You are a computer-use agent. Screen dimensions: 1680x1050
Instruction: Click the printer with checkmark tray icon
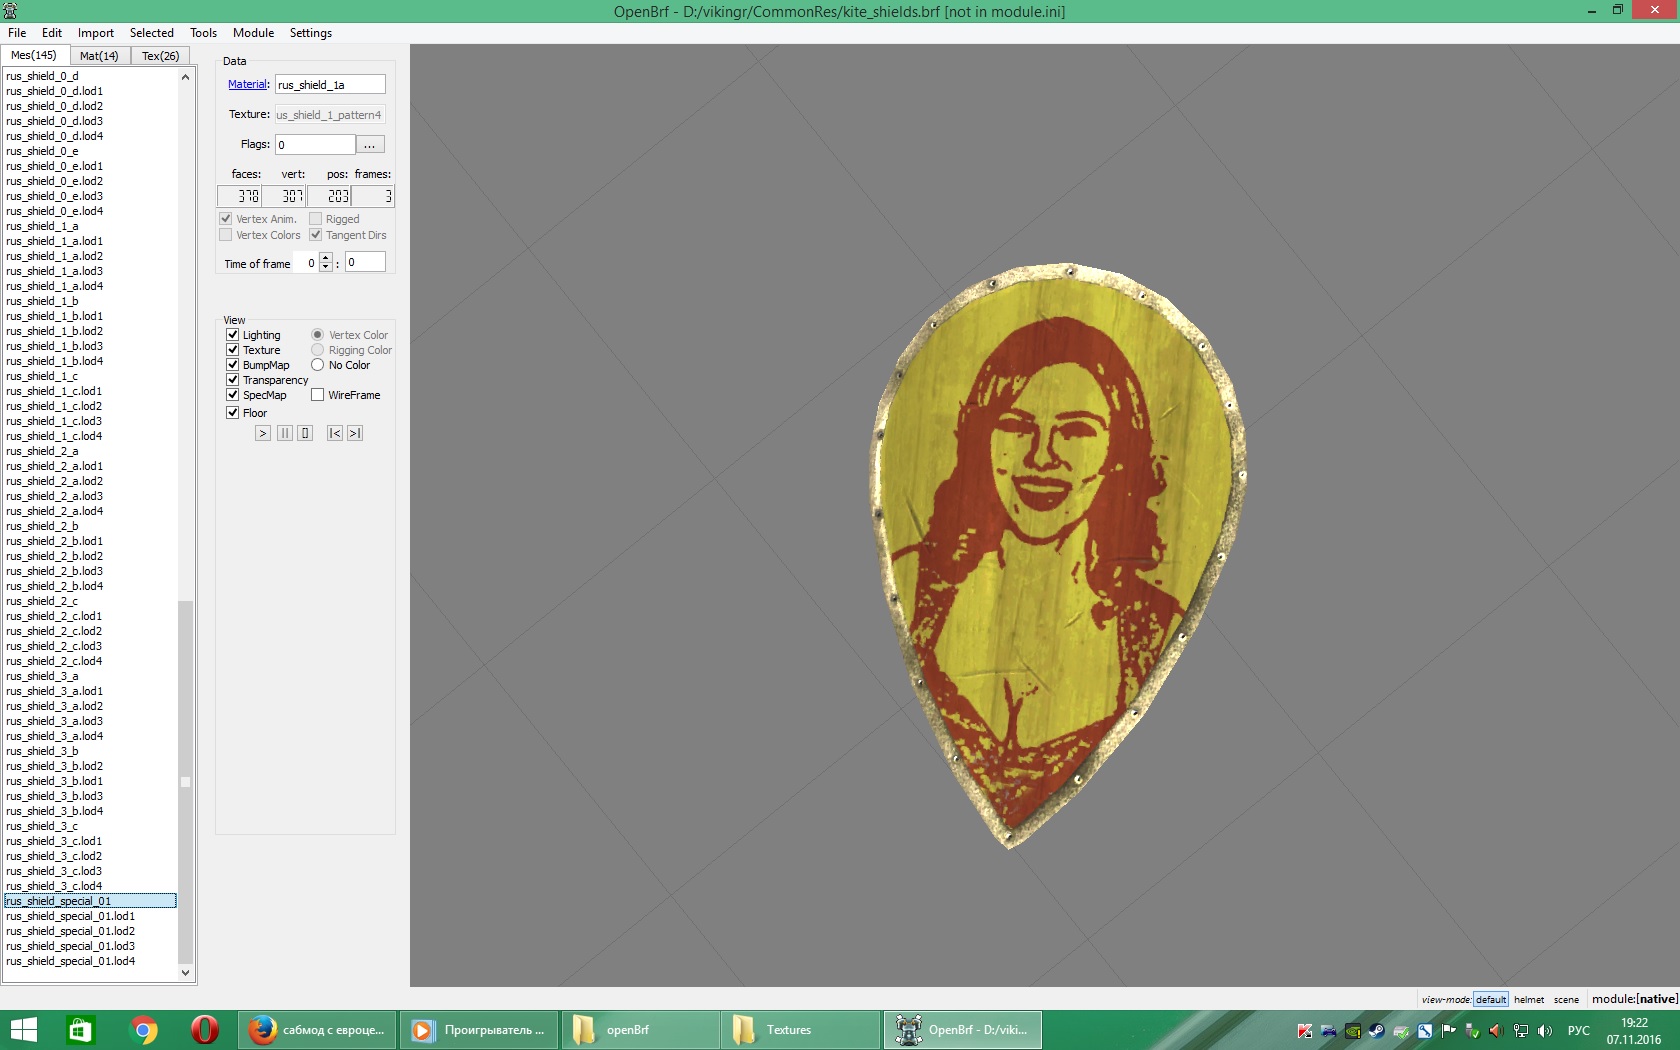coord(1401,1031)
